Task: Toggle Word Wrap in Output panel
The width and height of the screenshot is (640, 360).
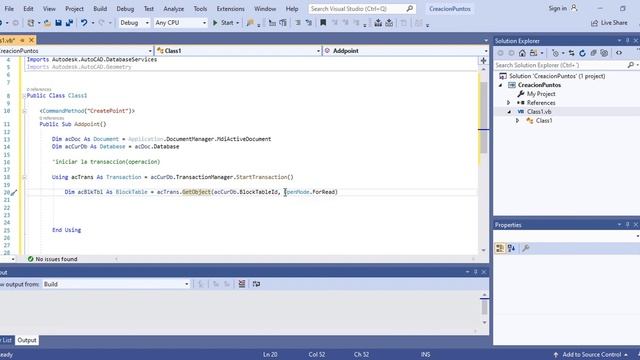Action: 256,284
